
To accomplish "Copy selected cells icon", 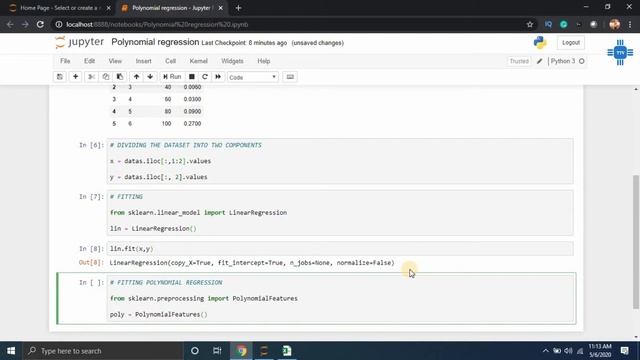I will (106, 77).
